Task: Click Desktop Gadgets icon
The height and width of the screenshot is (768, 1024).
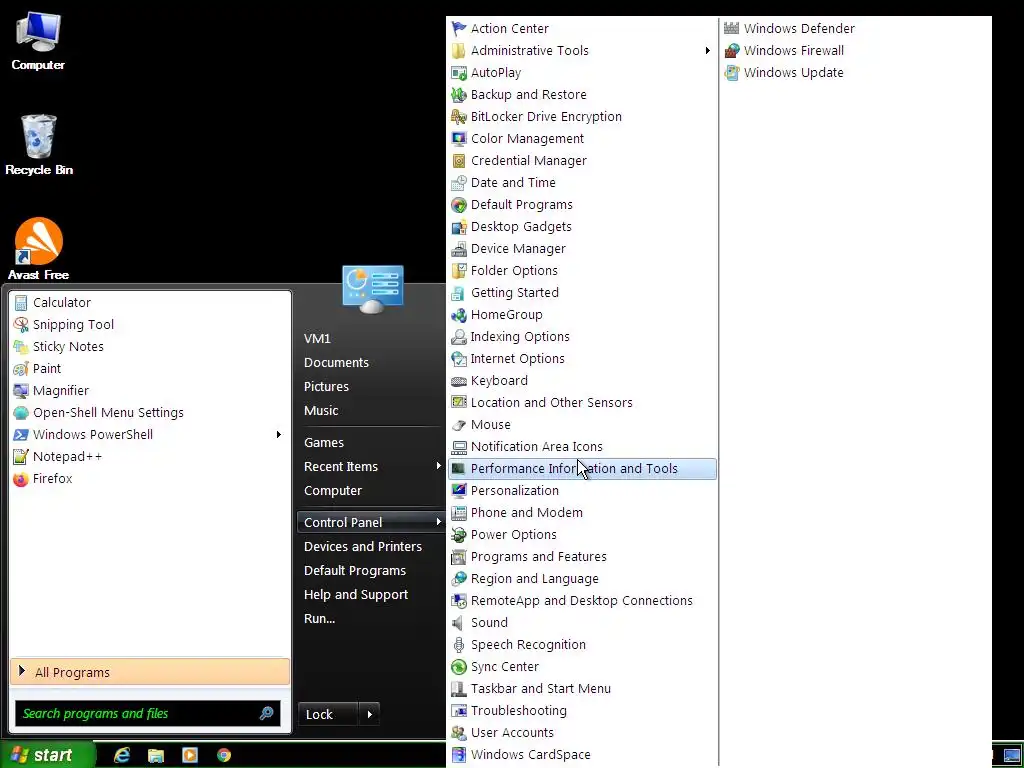Action: click(459, 227)
